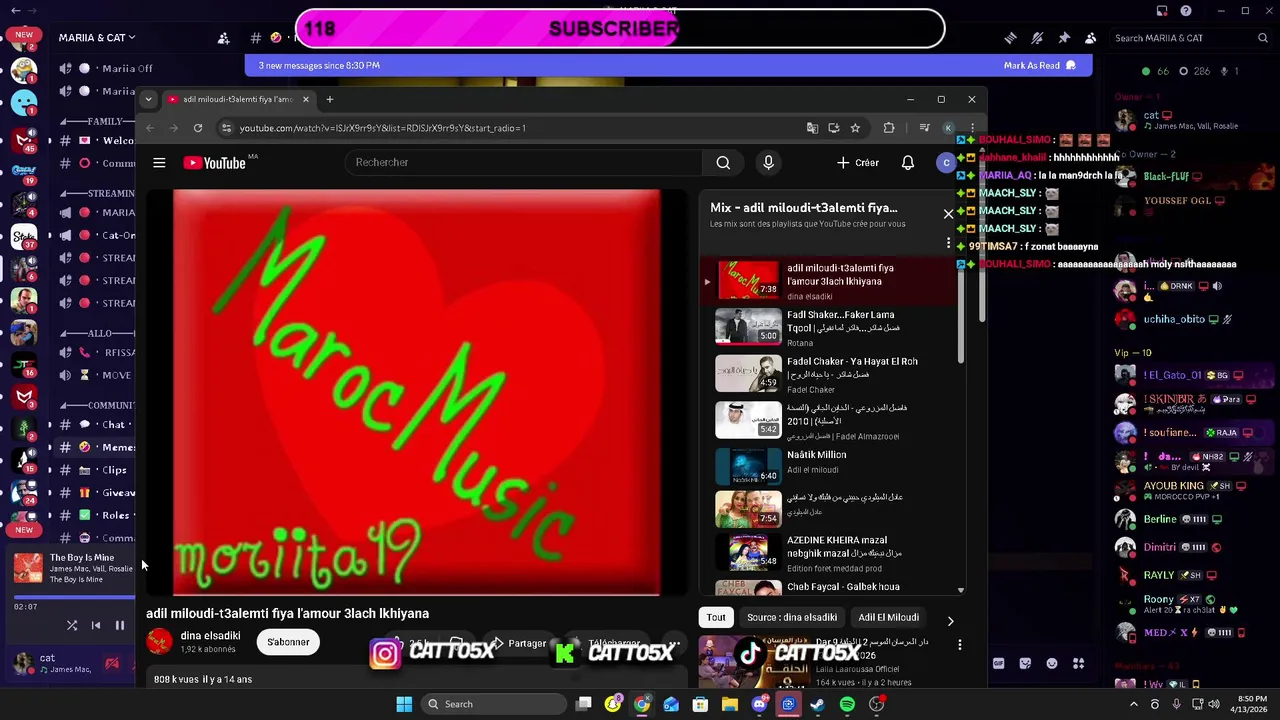The width and height of the screenshot is (1280, 720).
Task: Open Chrome tab search dropdown
Action: coord(148,99)
